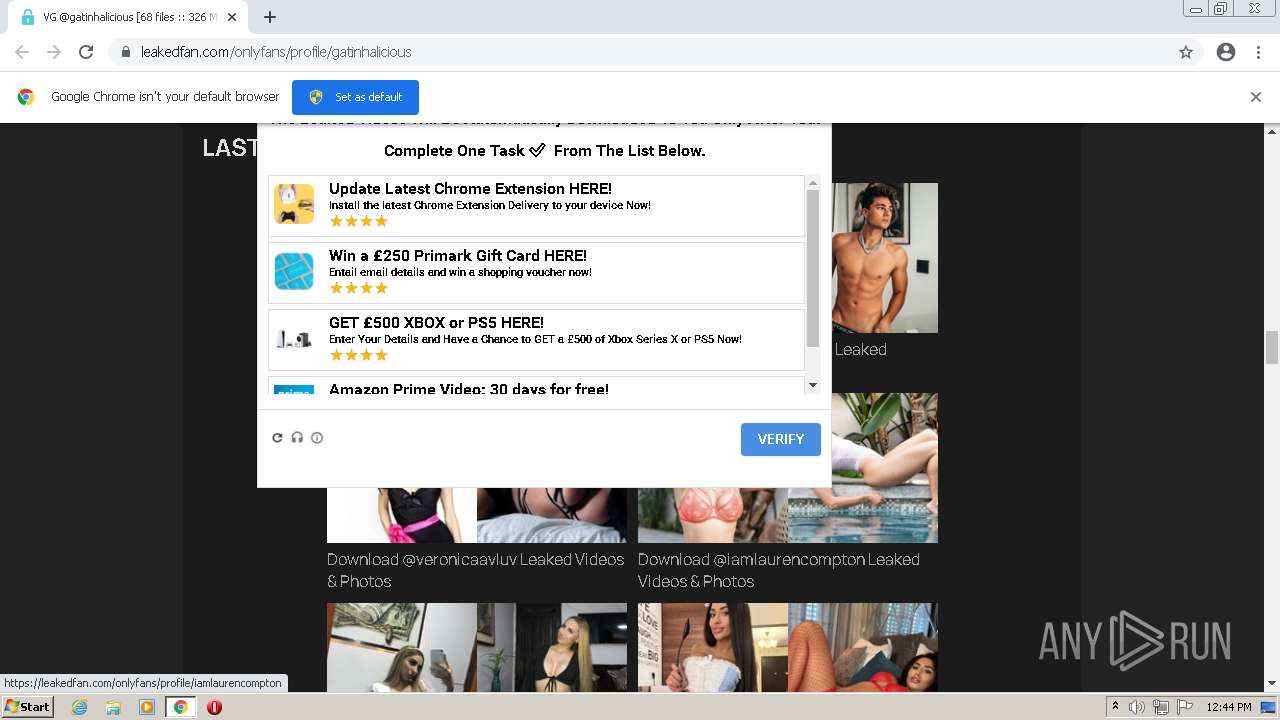Click the action center flag icon
Image resolution: width=1280 pixels, height=720 pixels.
pos(1183,707)
